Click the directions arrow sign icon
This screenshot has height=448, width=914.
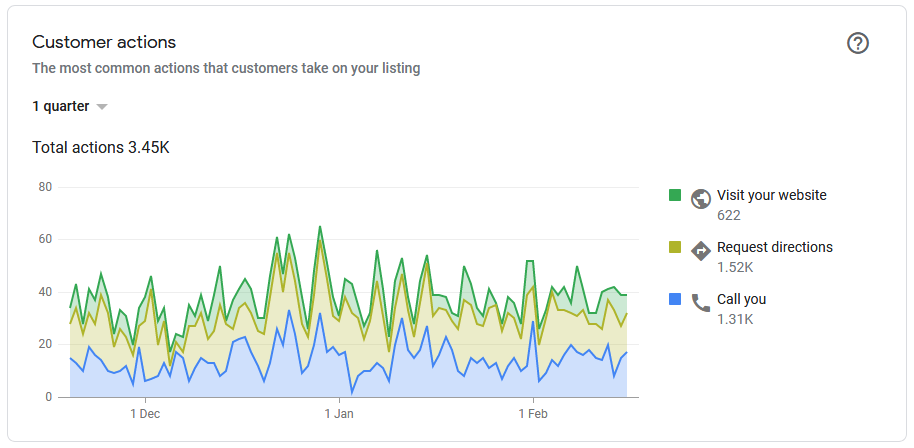[700, 250]
